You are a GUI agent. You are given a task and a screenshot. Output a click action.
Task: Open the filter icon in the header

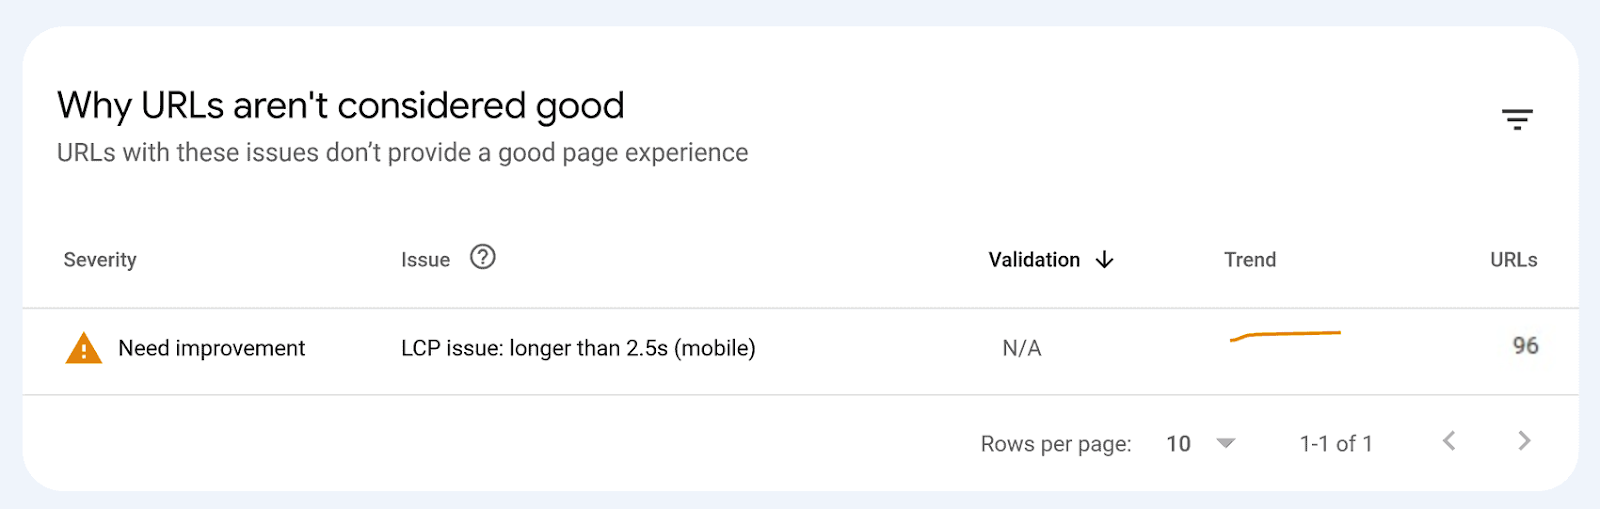coord(1517,120)
